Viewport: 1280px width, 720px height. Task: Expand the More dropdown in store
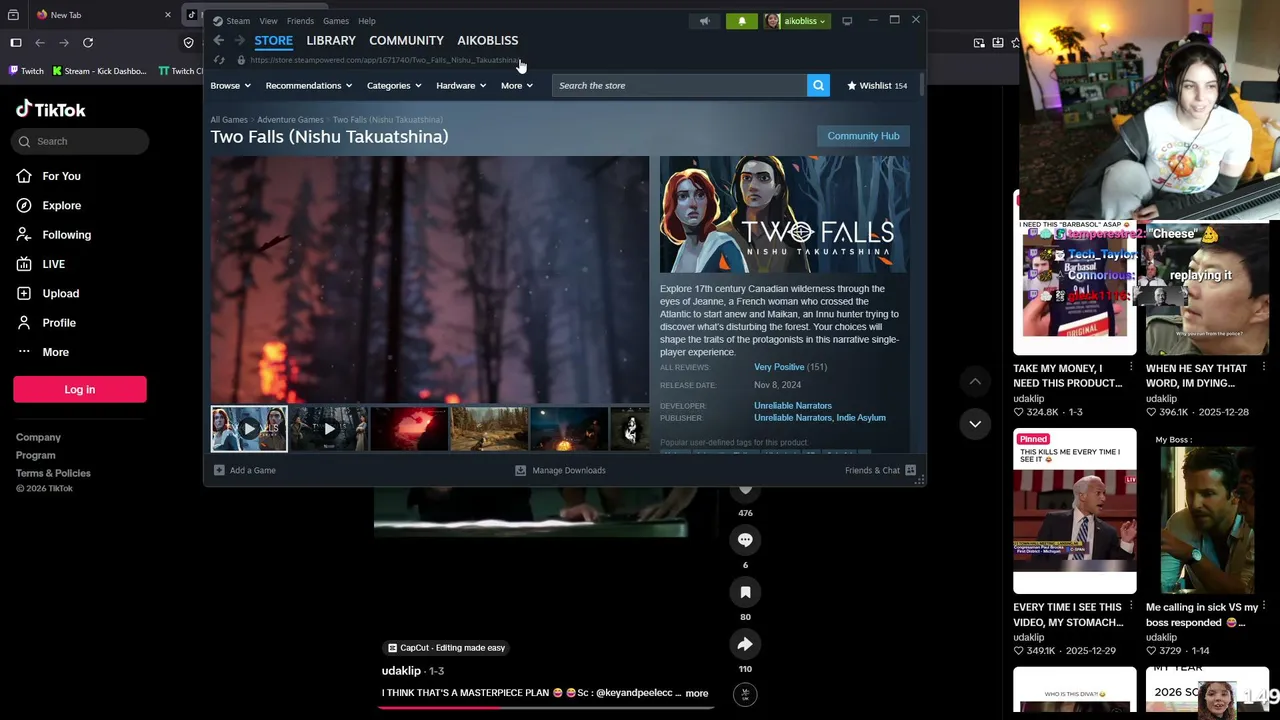click(517, 85)
